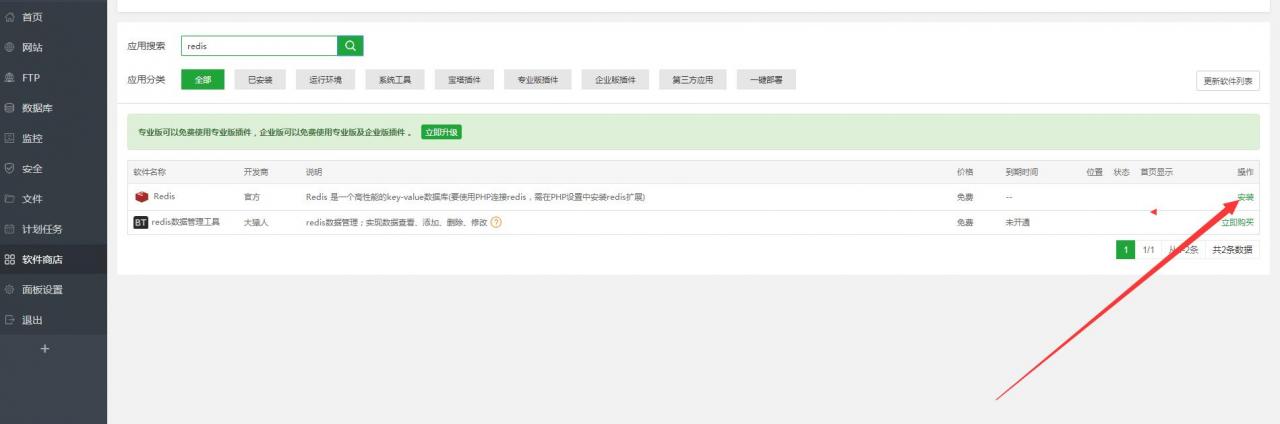The height and width of the screenshot is (424, 1280).
Task: Click 安装 link for Redis
Action: pos(1245,197)
